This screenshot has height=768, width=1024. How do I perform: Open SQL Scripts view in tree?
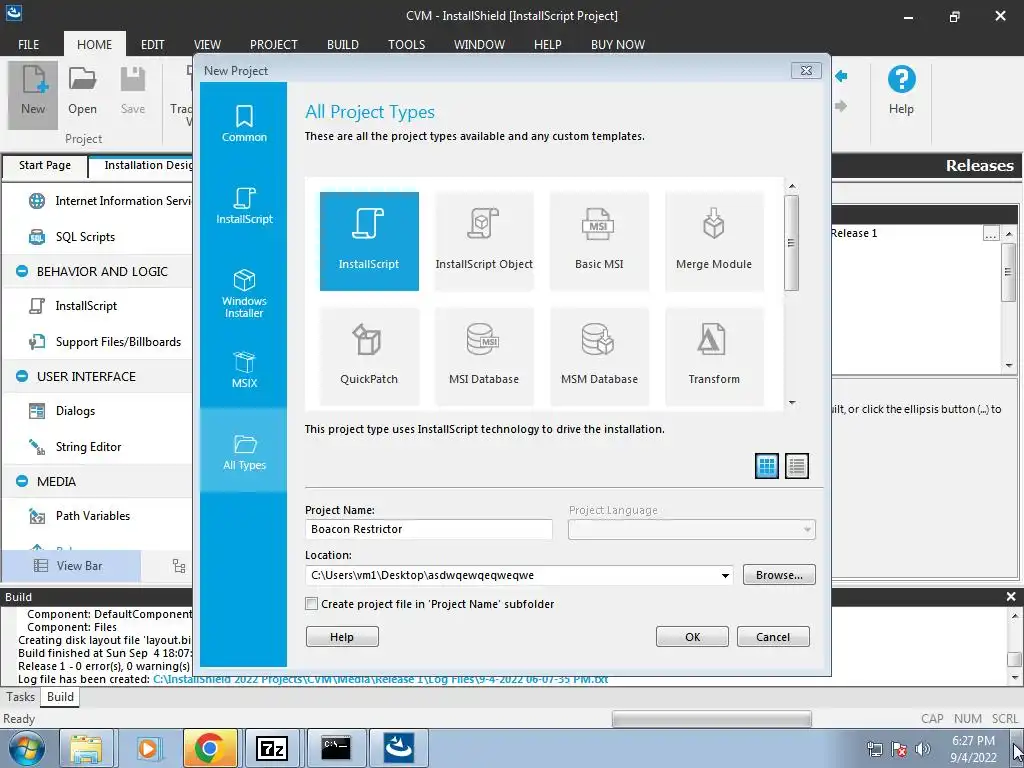(85, 237)
